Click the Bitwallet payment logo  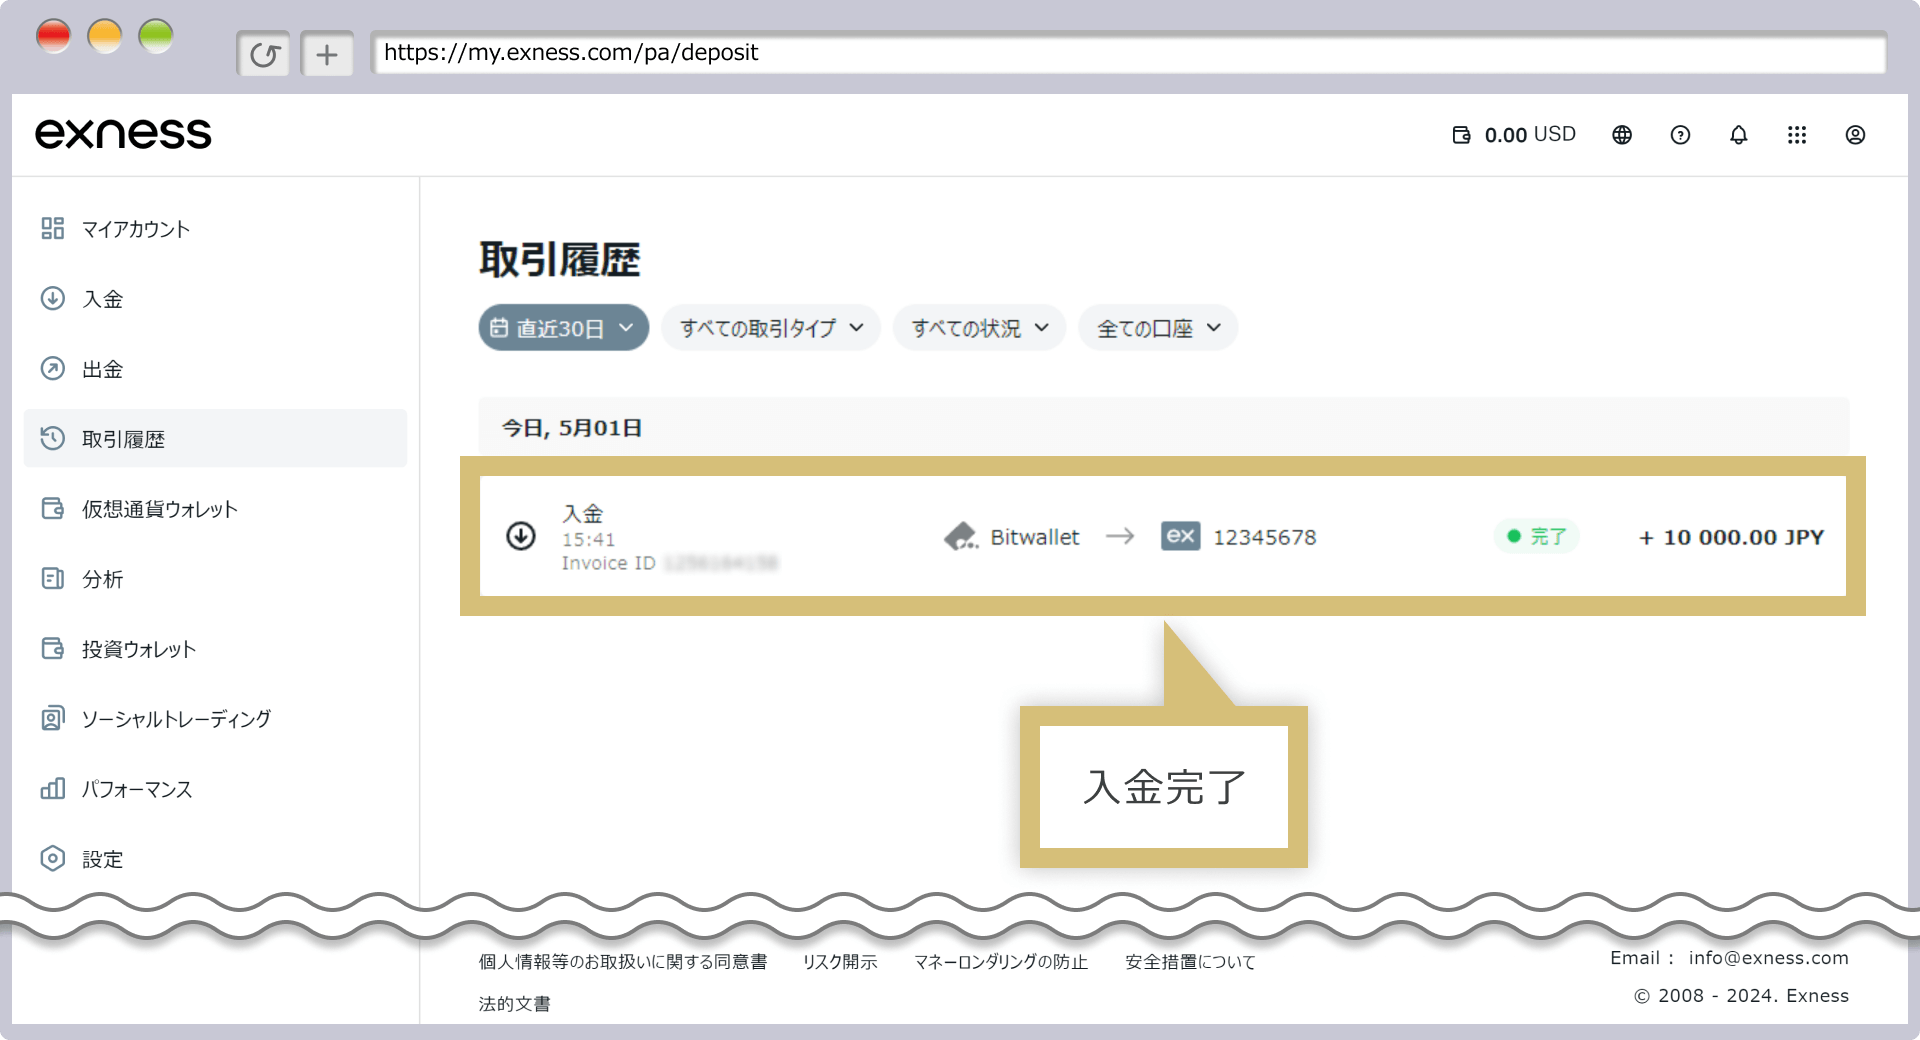[961, 537]
